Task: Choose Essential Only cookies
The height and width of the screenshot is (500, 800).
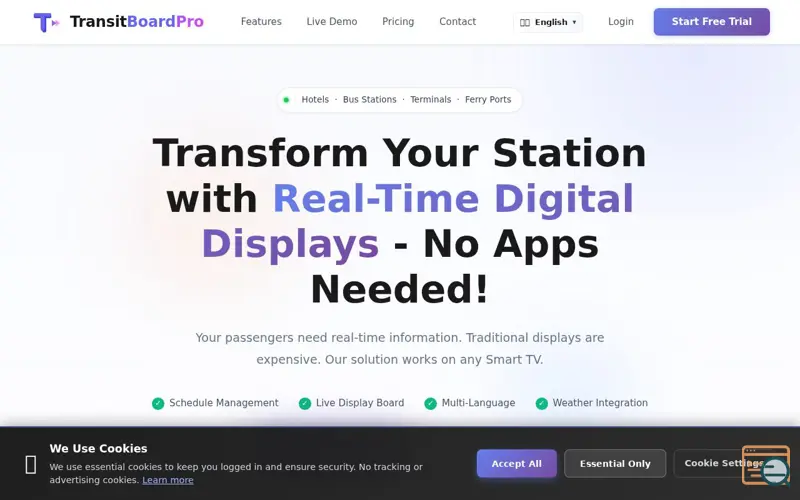Action: pos(615,464)
